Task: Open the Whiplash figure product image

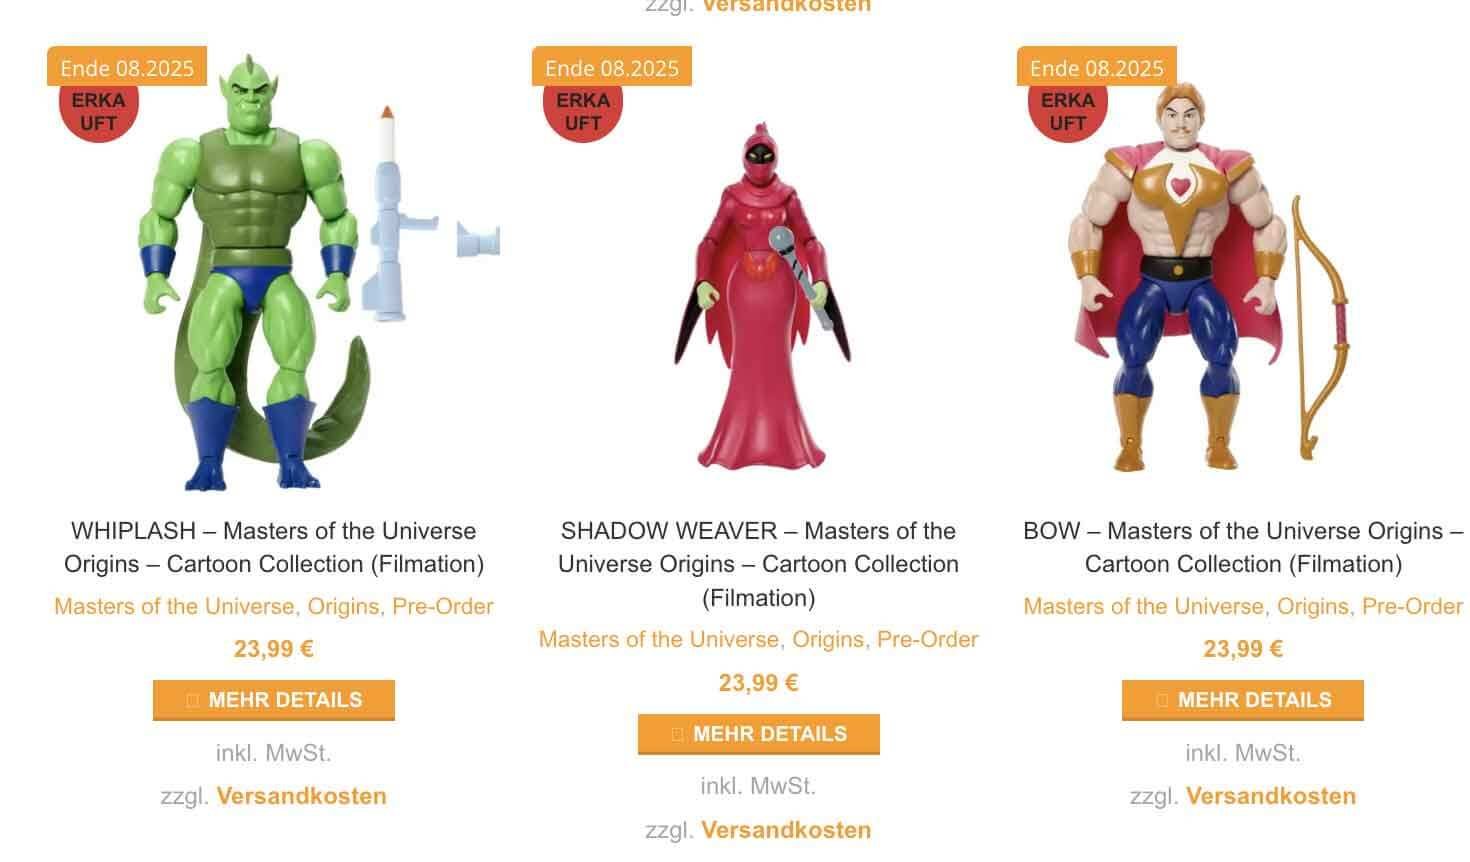Action: [x=274, y=272]
